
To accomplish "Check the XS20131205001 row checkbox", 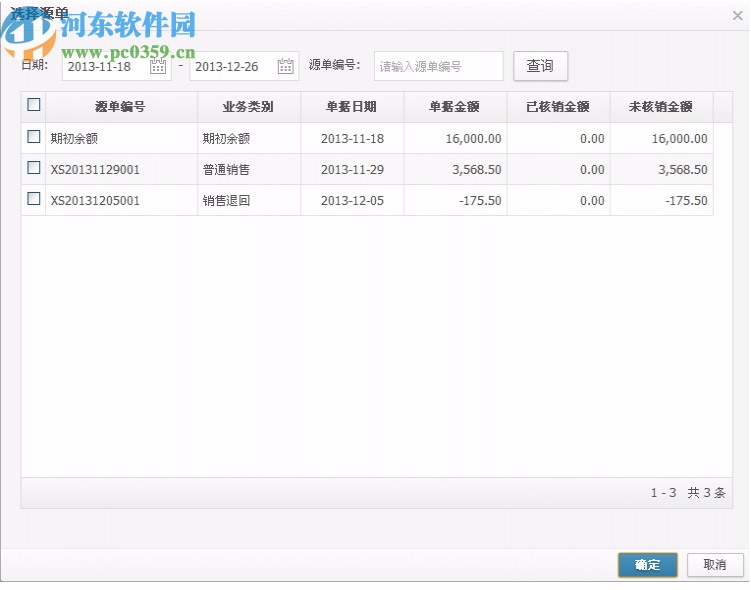I will 34,199.
